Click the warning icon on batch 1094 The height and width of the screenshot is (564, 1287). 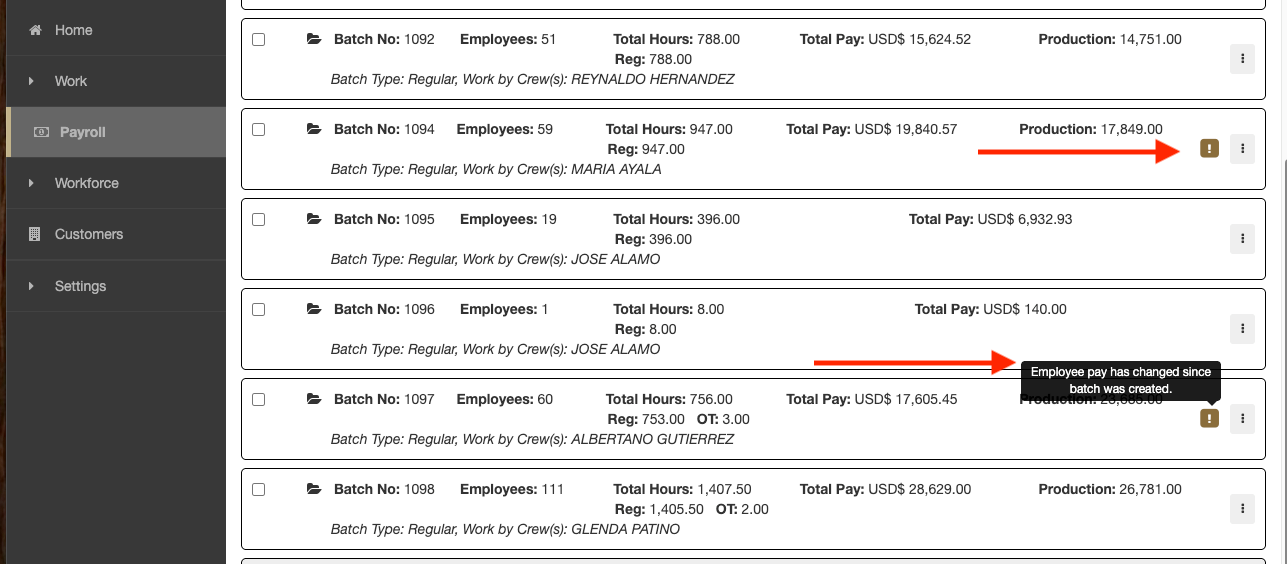[1209, 149]
